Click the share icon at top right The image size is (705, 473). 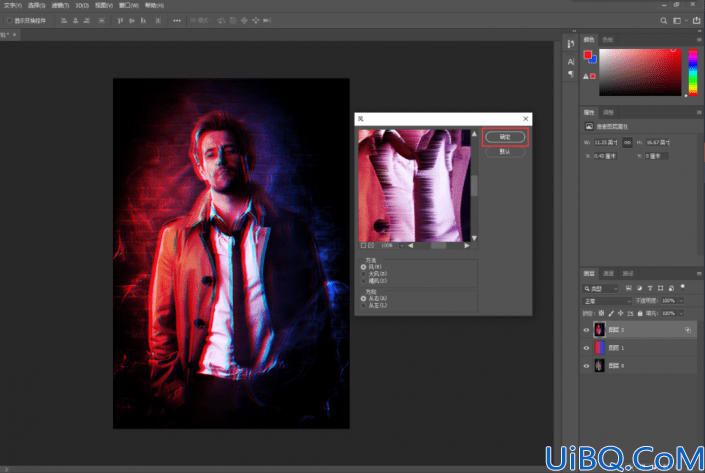tap(696, 21)
